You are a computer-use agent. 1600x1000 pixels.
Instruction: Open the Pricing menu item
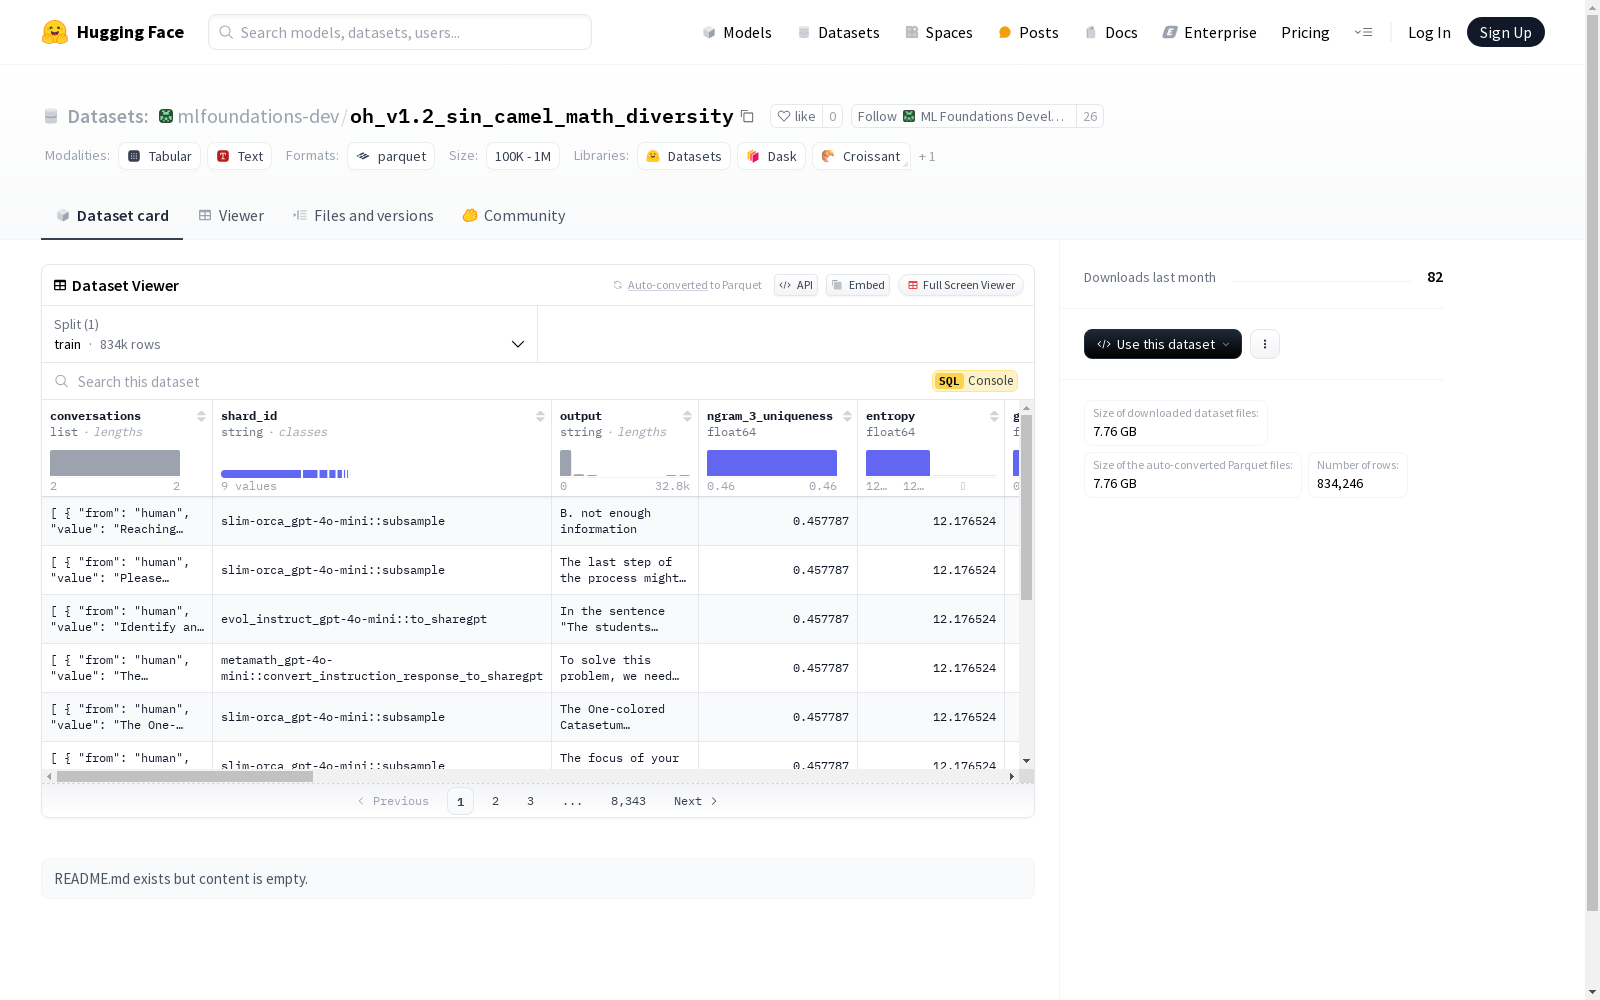(x=1305, y=32)
